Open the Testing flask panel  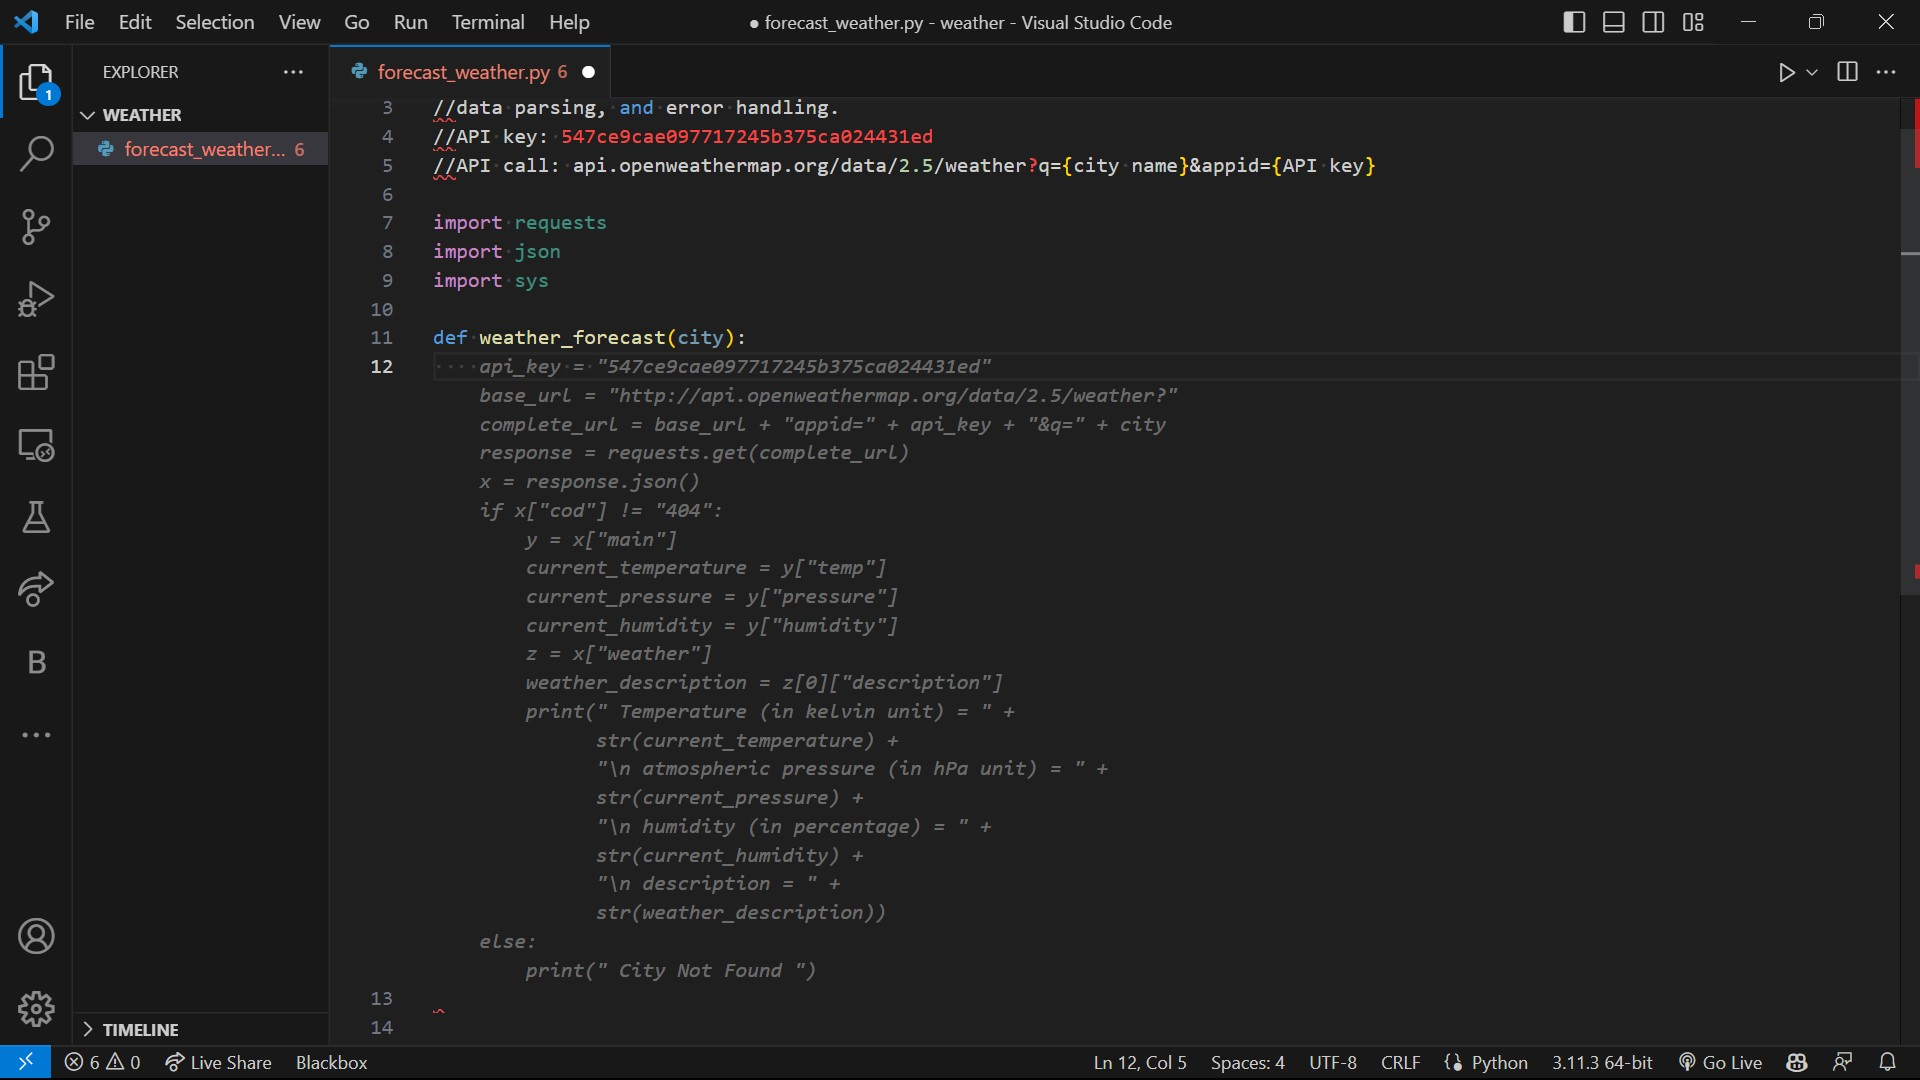pyautogui.click(x=37, y=517)
